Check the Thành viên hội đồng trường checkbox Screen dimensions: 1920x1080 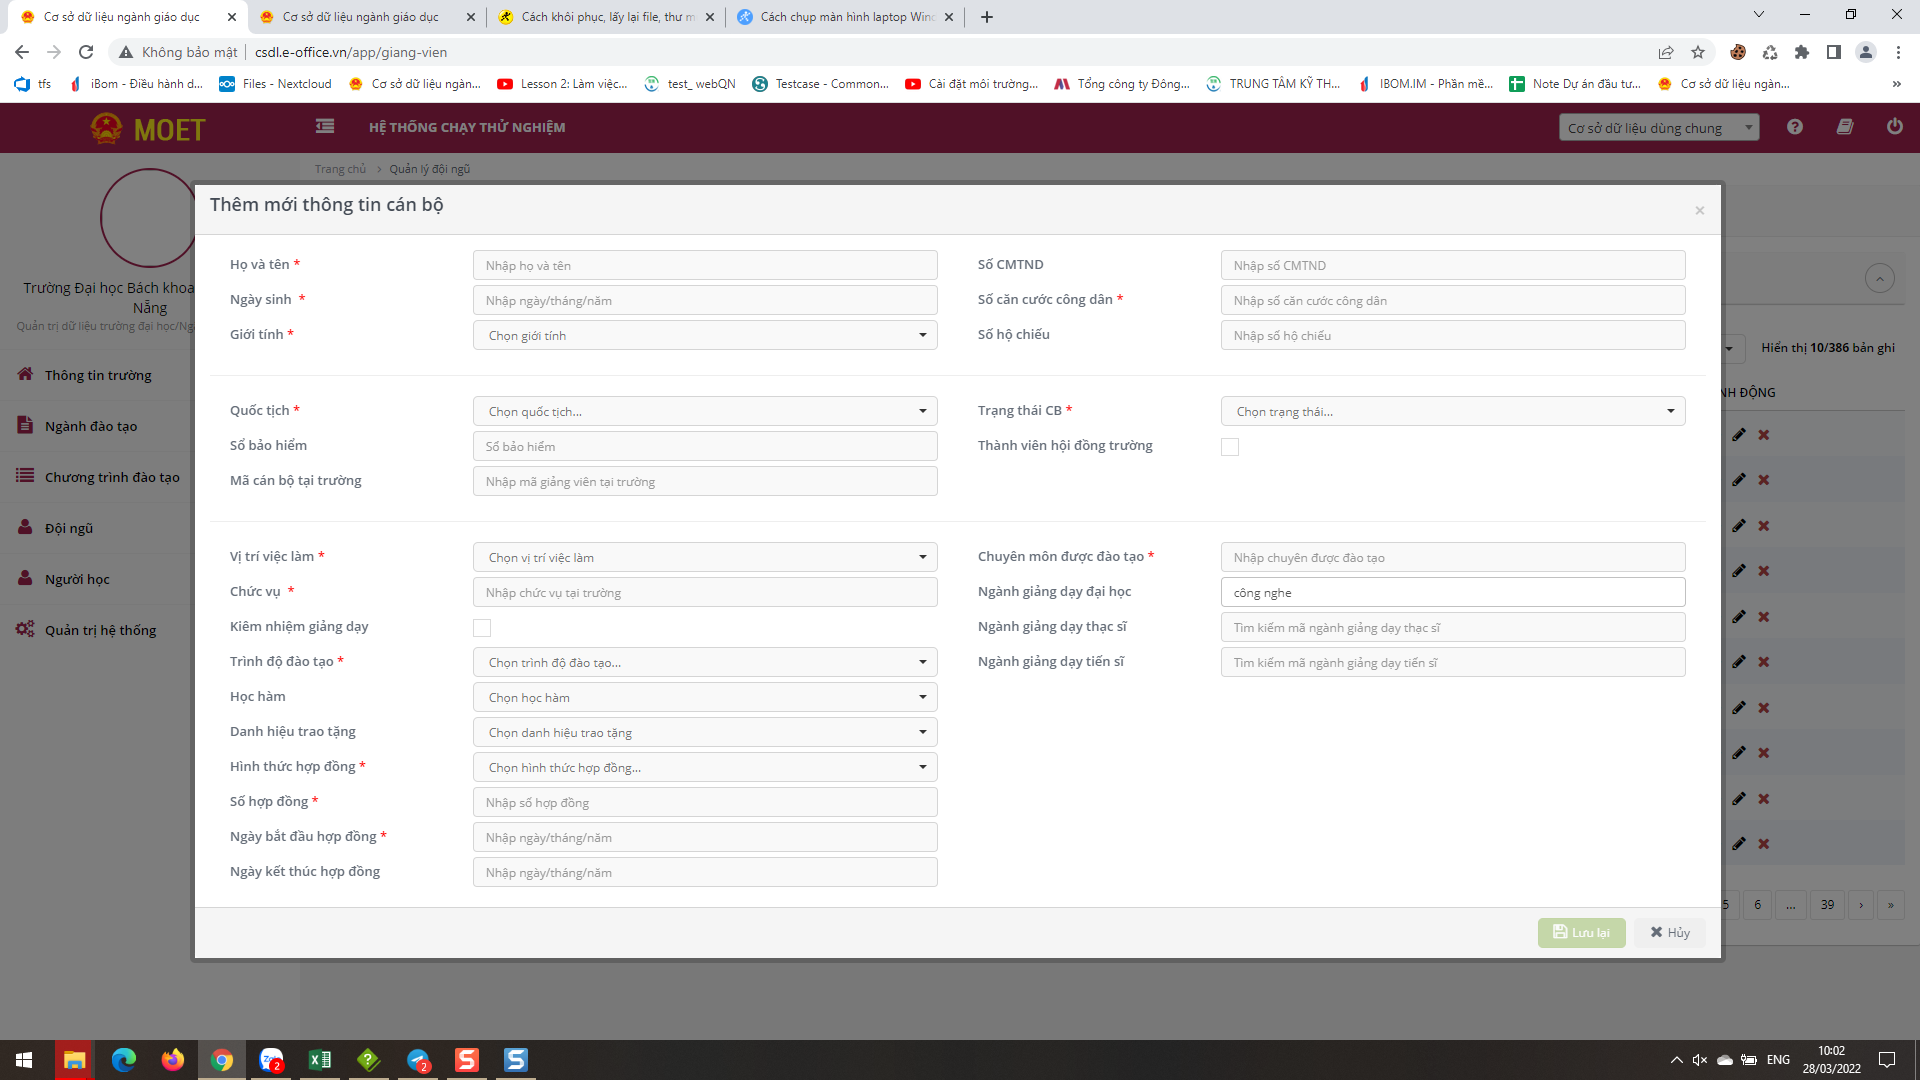point(1230,447)
